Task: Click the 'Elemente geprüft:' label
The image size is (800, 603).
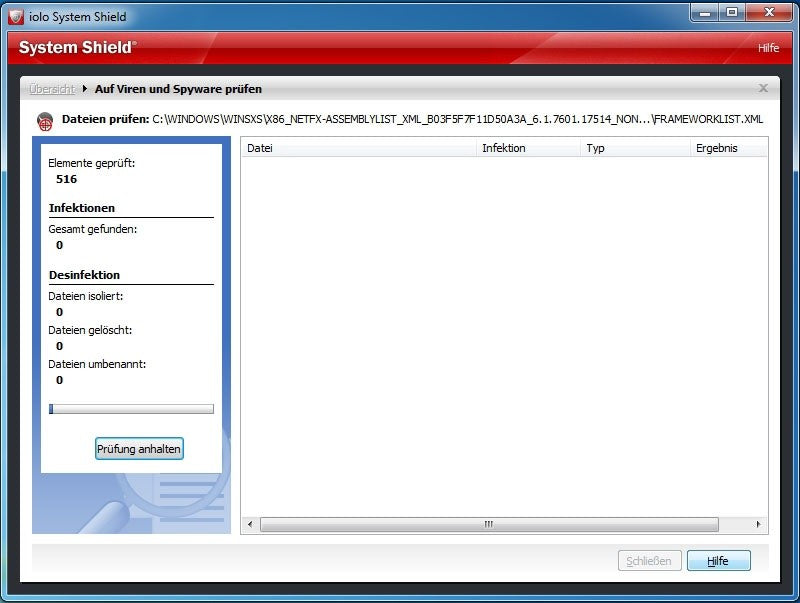Action: coord(91,163)
